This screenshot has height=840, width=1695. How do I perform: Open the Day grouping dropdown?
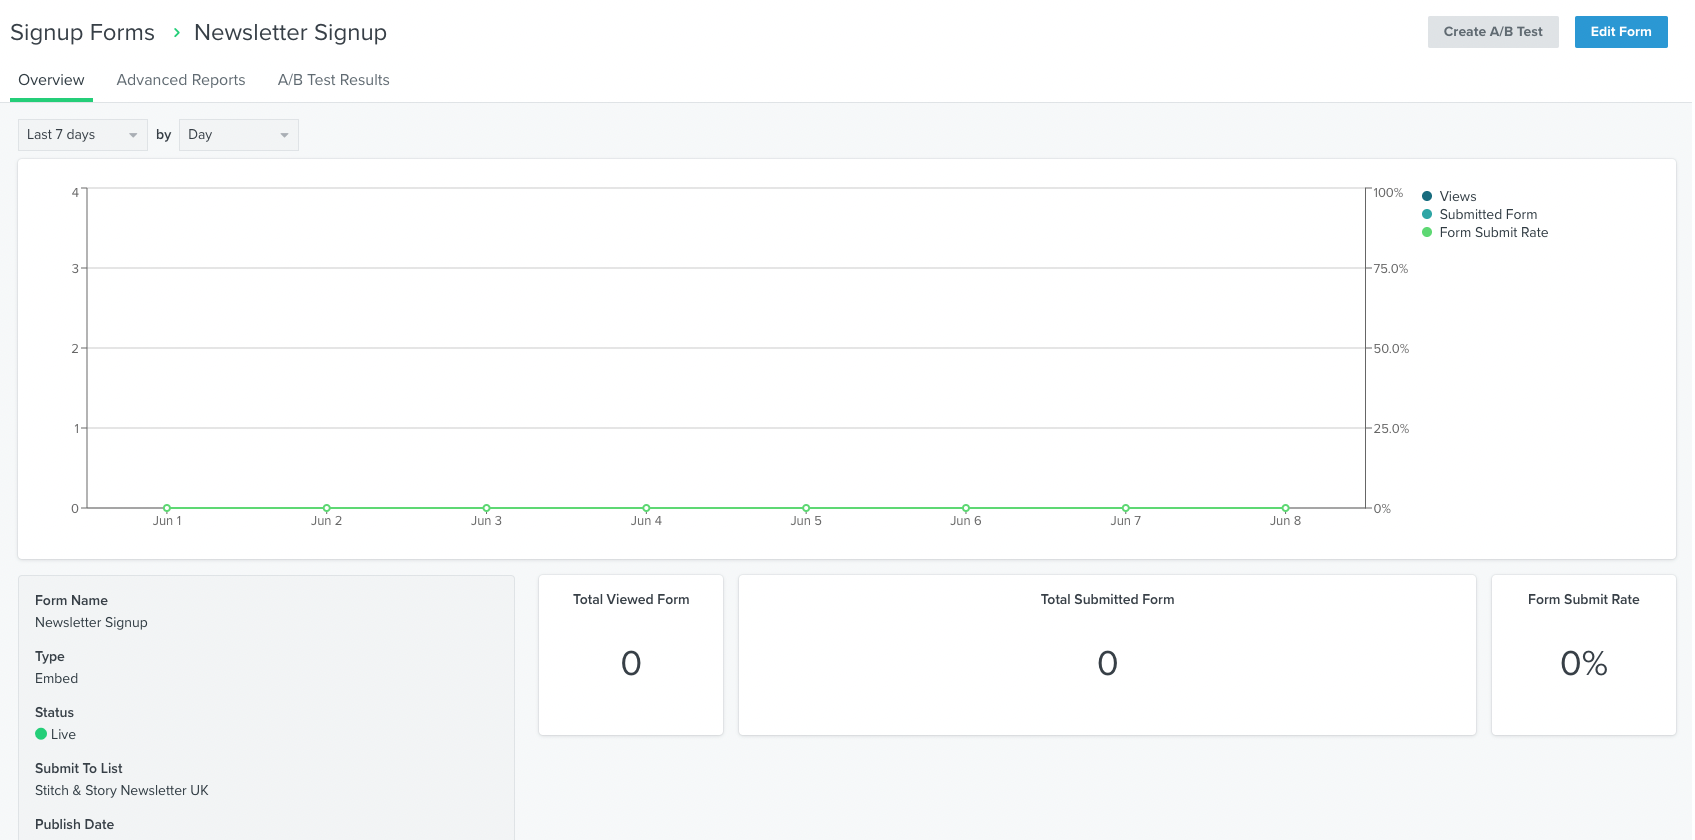click(x=239, y=135)
